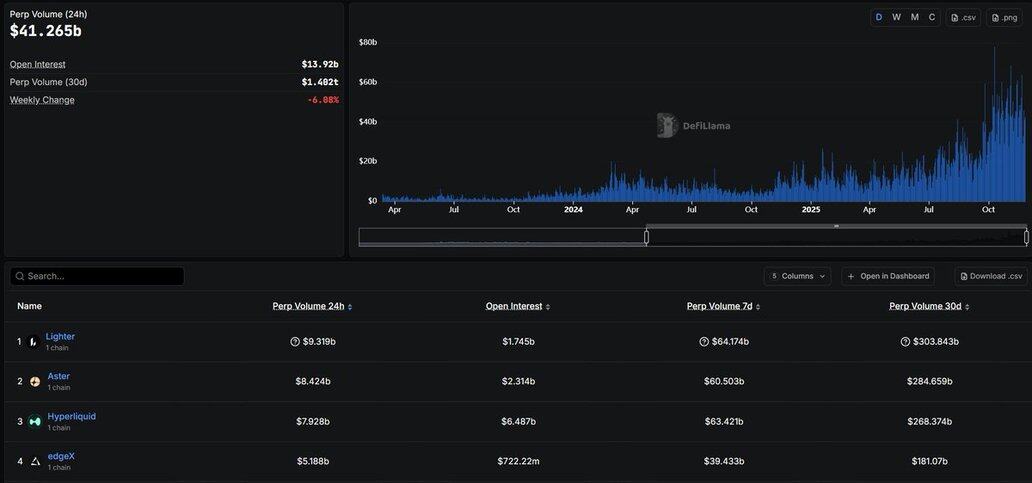Image resolution: width=1032 pixels, height=483 pixels.
Task: Sort by Perp Volume 30d header
Action: click(928, 306)
